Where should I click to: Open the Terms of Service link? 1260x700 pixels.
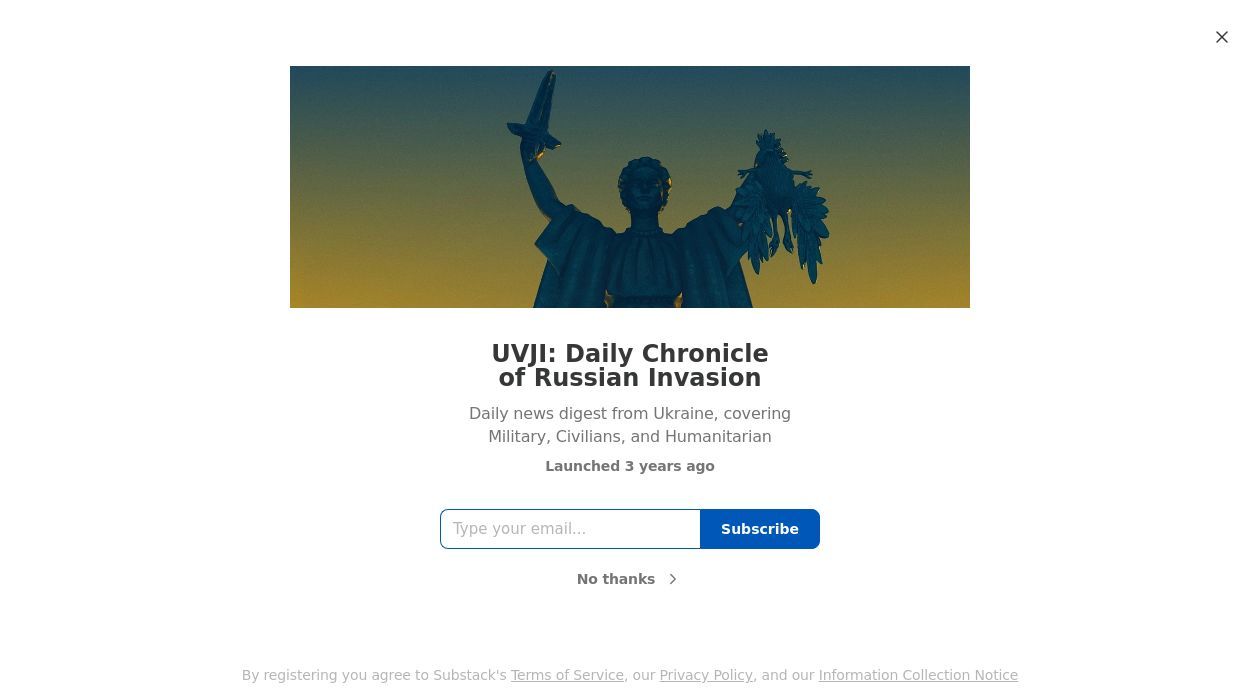click(x=567, y=675)
